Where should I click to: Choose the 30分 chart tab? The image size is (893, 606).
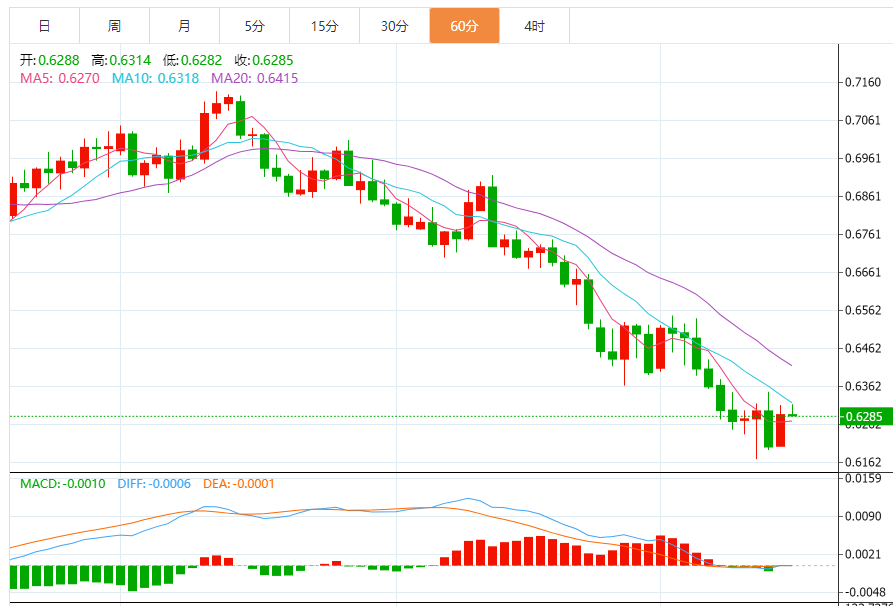[395, 26]
